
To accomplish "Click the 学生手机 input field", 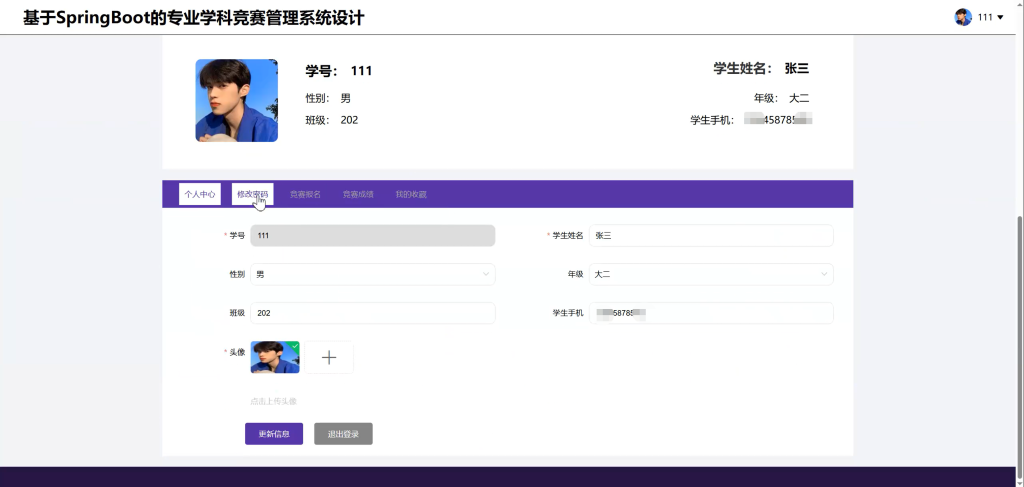I will [711, 313].
